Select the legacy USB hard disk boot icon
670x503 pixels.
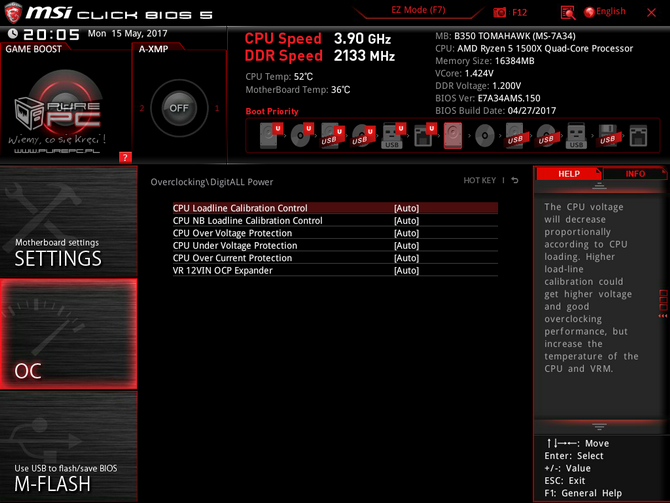tap(515, 135)
